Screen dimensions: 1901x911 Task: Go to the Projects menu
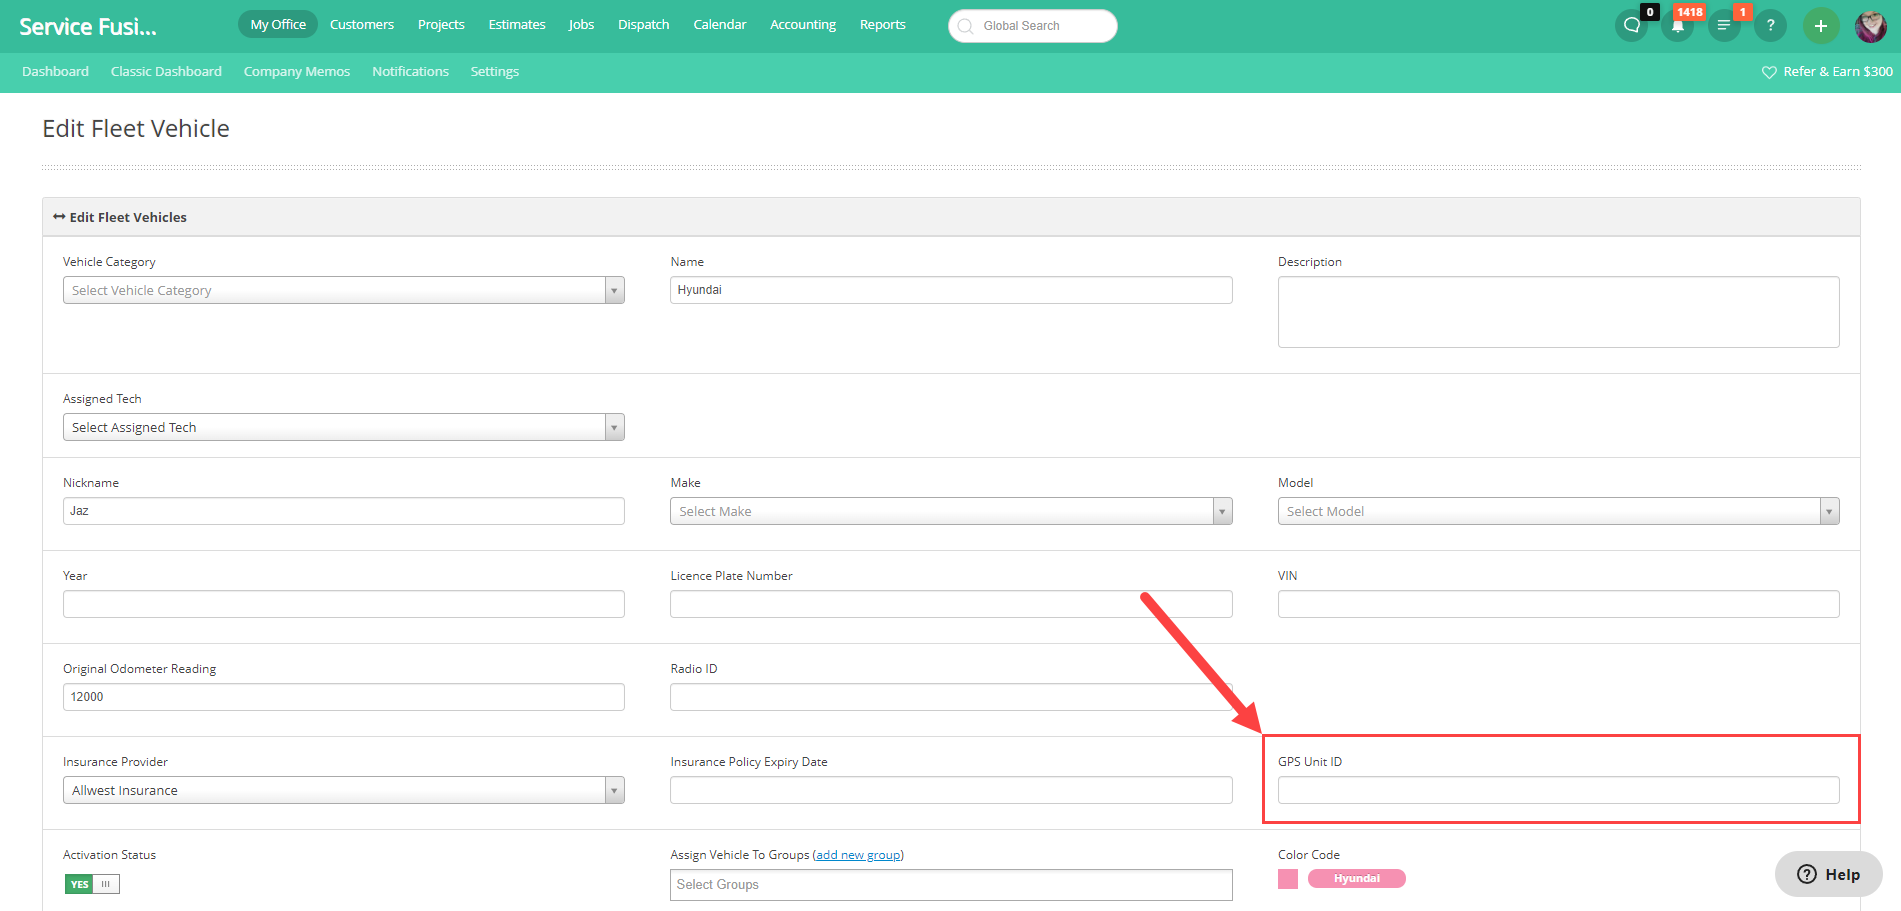click(441, 24)
